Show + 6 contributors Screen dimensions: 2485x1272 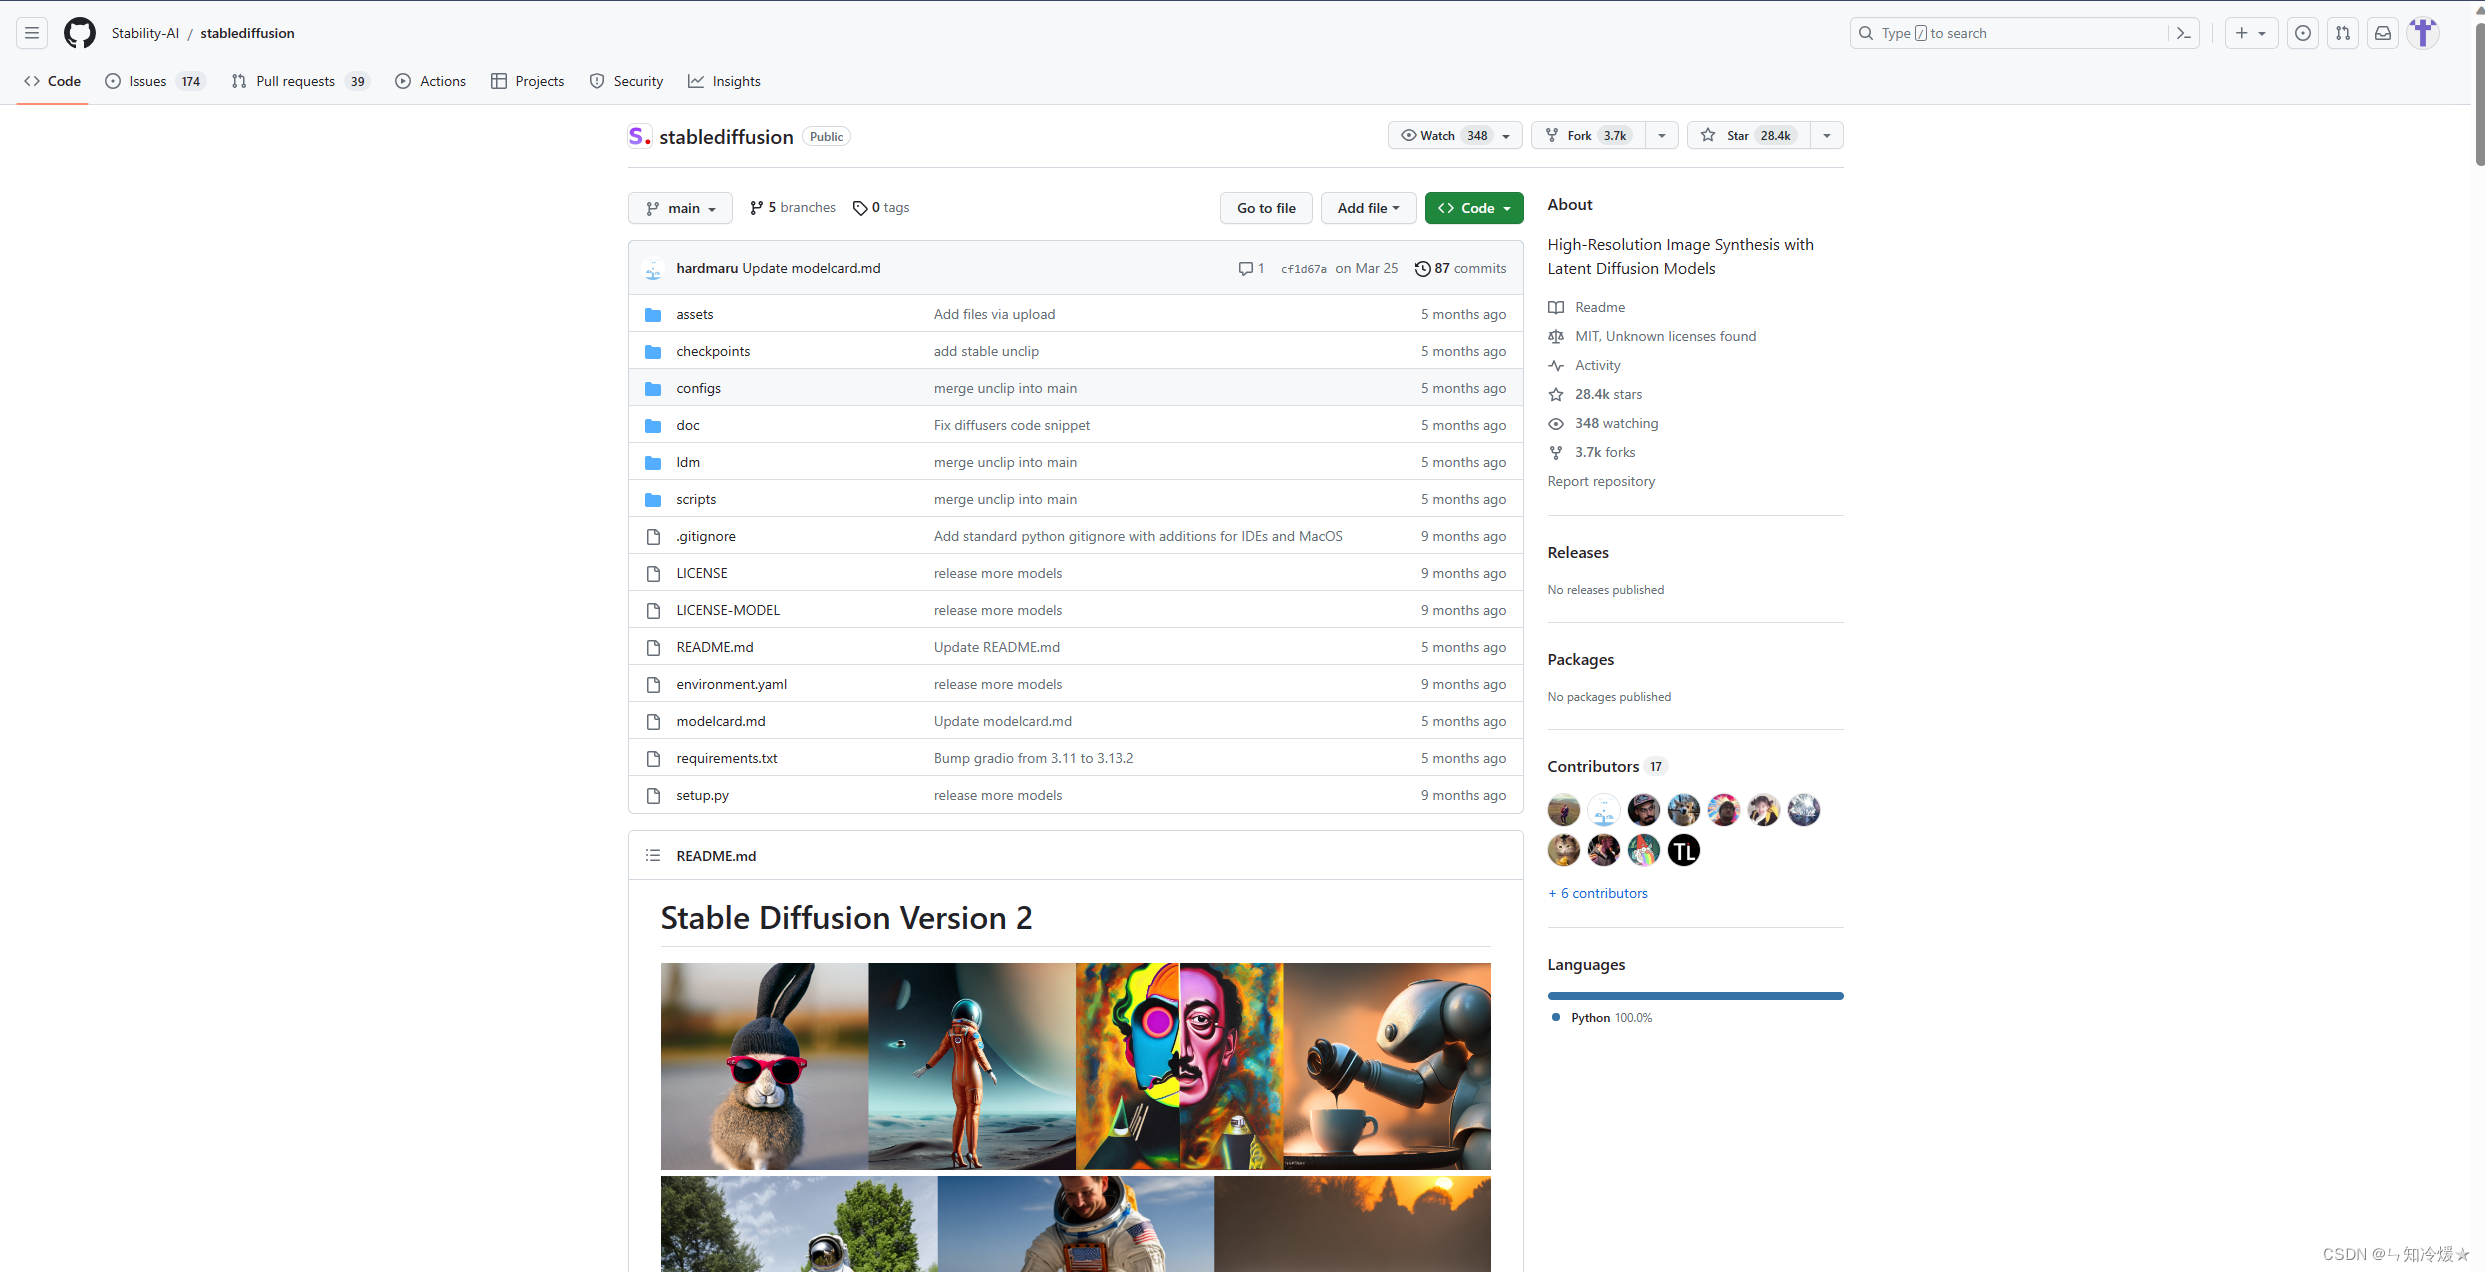1598,893
